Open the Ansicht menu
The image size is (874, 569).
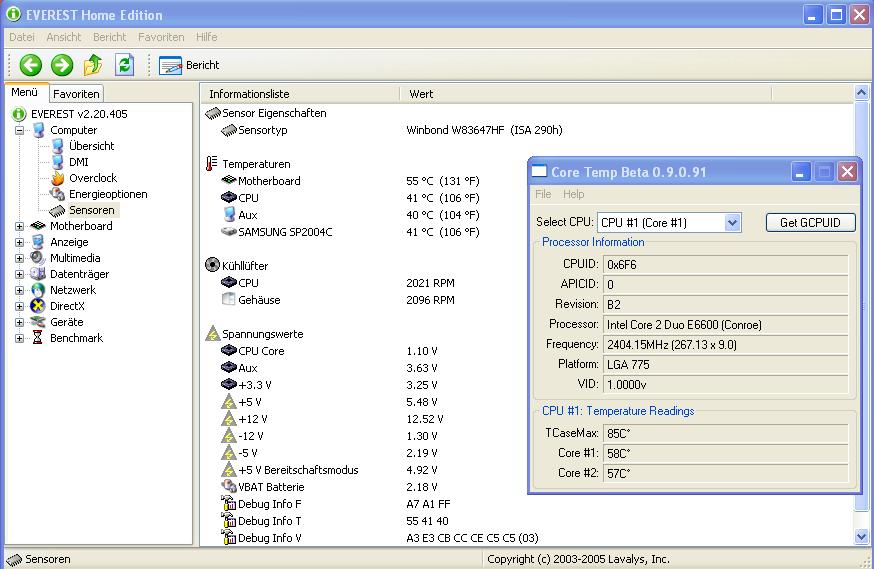pos(64,37)
